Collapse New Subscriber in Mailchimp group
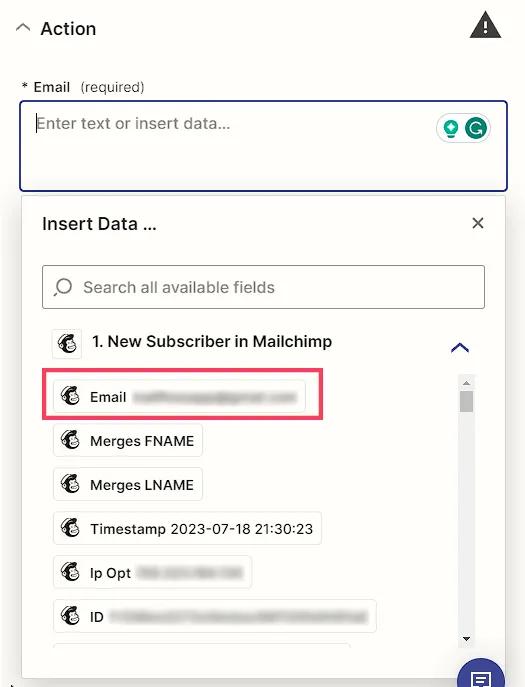 point(460,348)
